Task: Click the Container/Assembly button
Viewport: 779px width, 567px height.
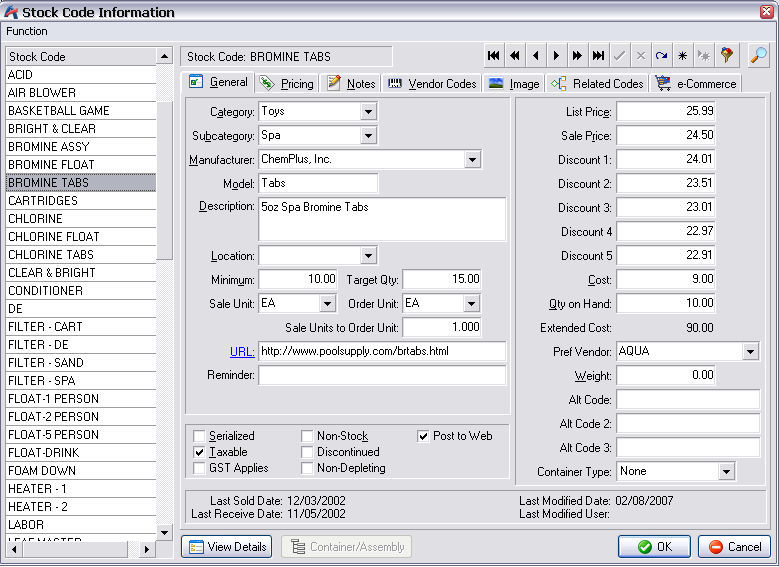Action: click(x=346, y=547)
